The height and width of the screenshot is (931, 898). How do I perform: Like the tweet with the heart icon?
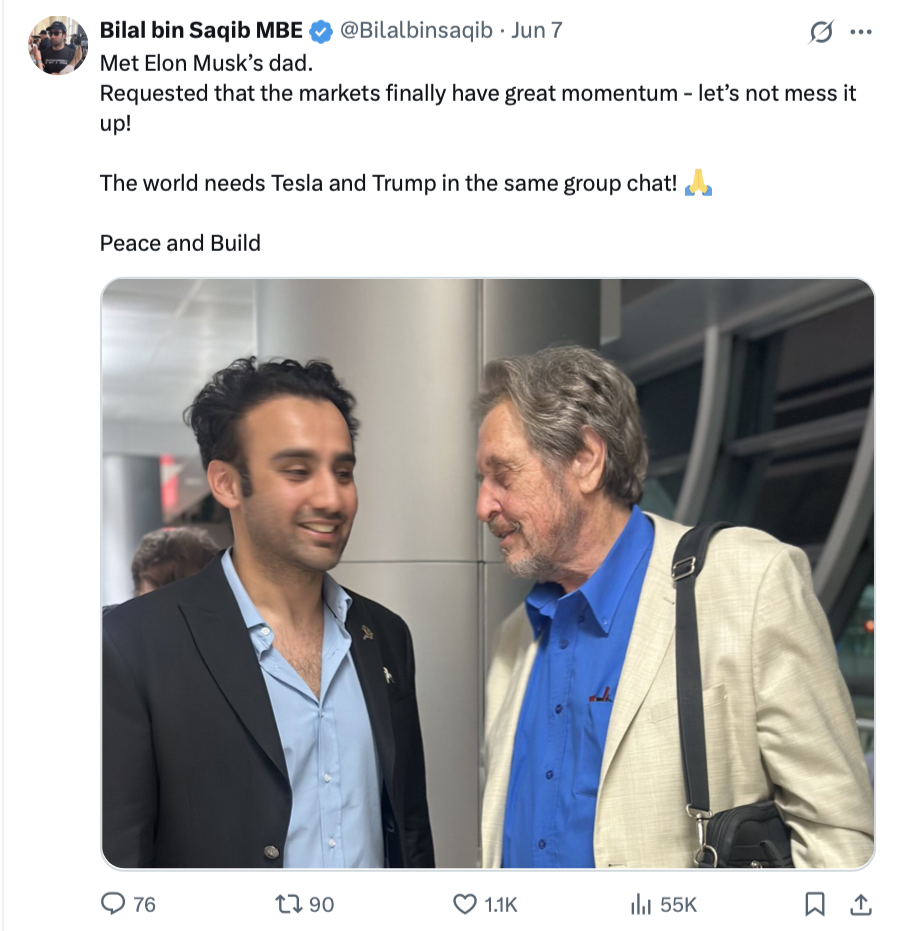[x=465, y=904]
